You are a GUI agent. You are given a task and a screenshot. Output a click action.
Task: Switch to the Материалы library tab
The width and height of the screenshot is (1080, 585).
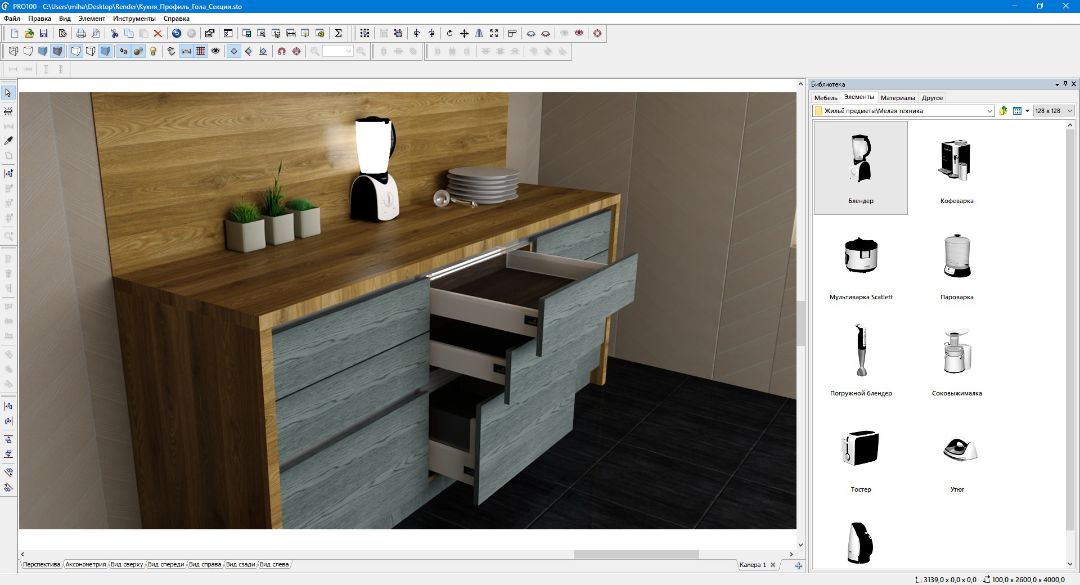tap(897, 97)
